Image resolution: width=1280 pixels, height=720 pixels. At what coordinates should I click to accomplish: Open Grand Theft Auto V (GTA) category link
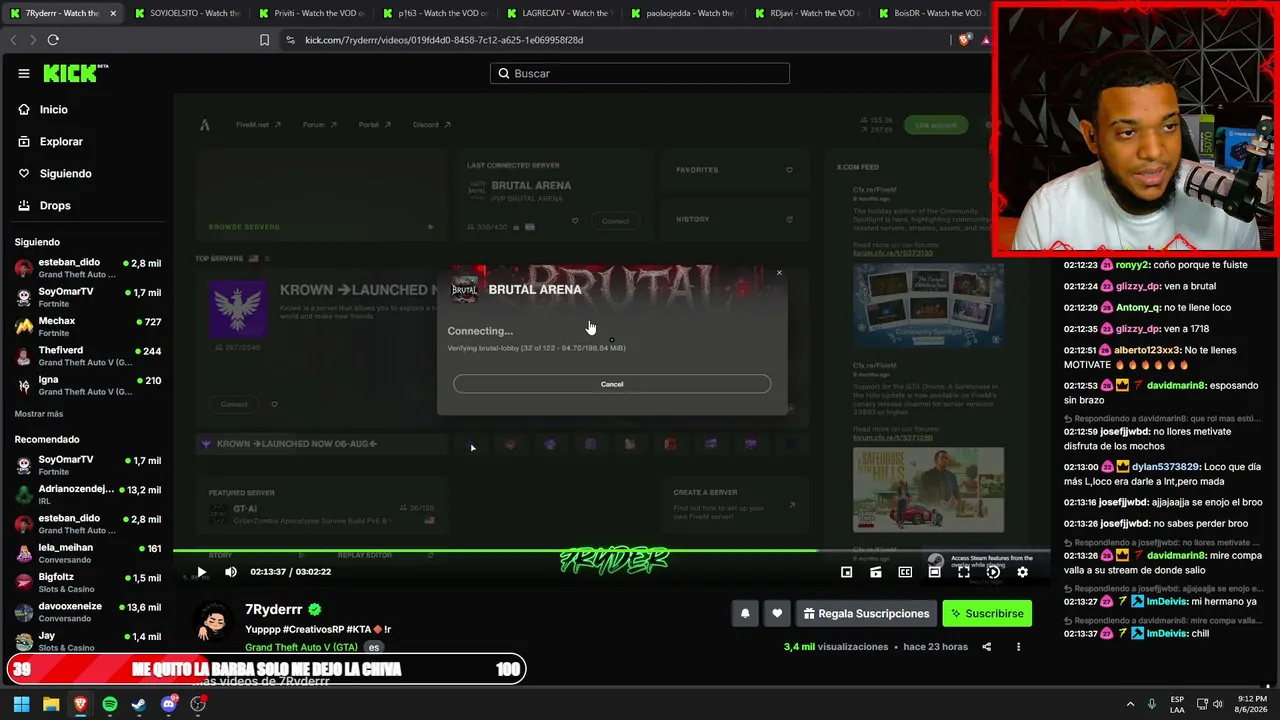(x=301, y=647)
